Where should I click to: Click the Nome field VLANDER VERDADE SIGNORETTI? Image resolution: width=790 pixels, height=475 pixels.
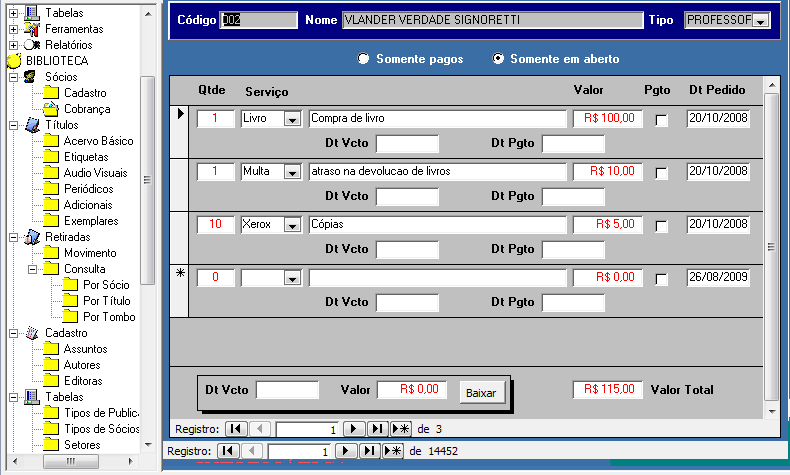pos(493,20)
